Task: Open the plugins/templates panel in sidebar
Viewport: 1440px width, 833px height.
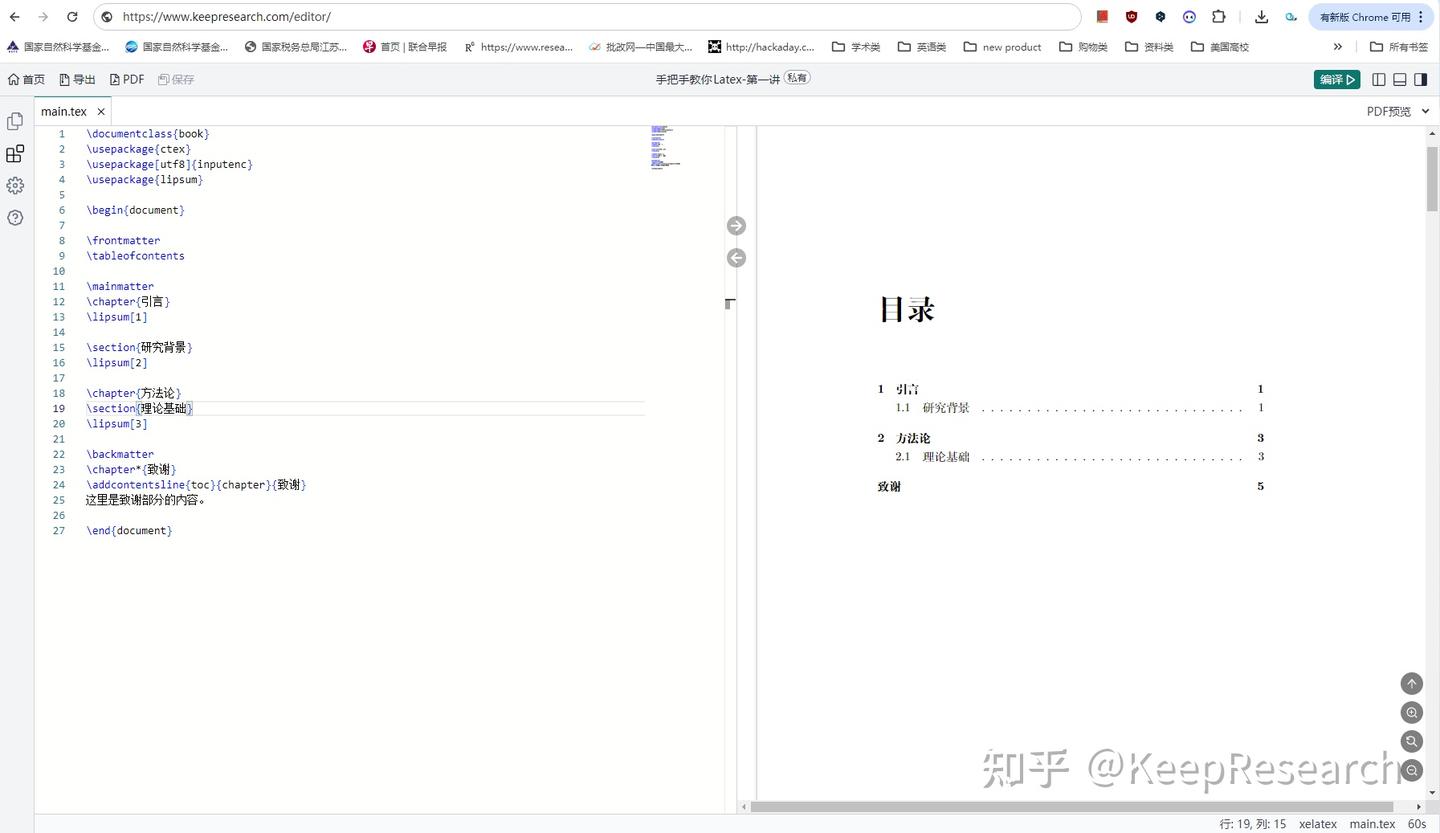Action: [15, 153]
